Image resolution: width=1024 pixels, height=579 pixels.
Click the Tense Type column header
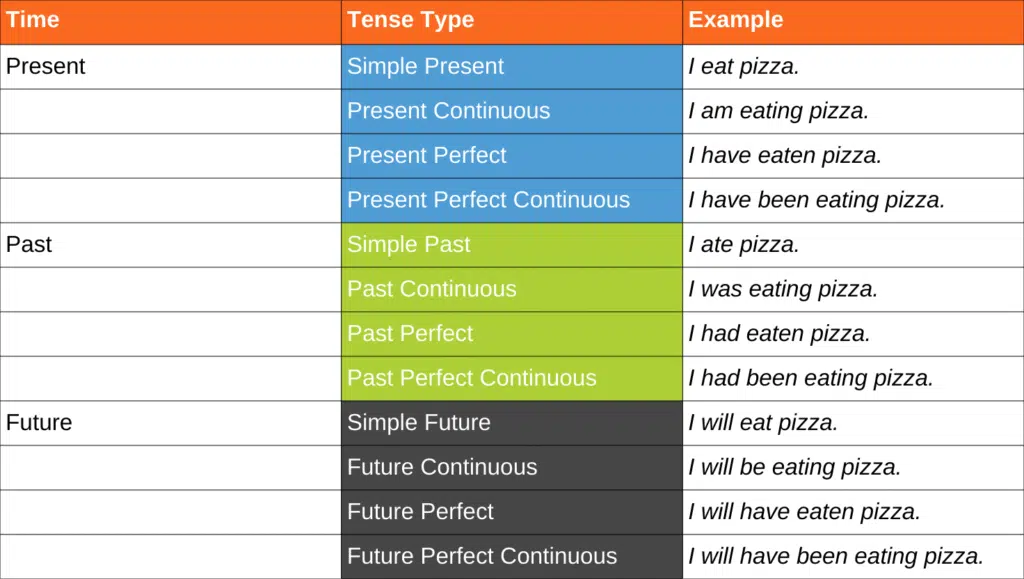[410, 21]
